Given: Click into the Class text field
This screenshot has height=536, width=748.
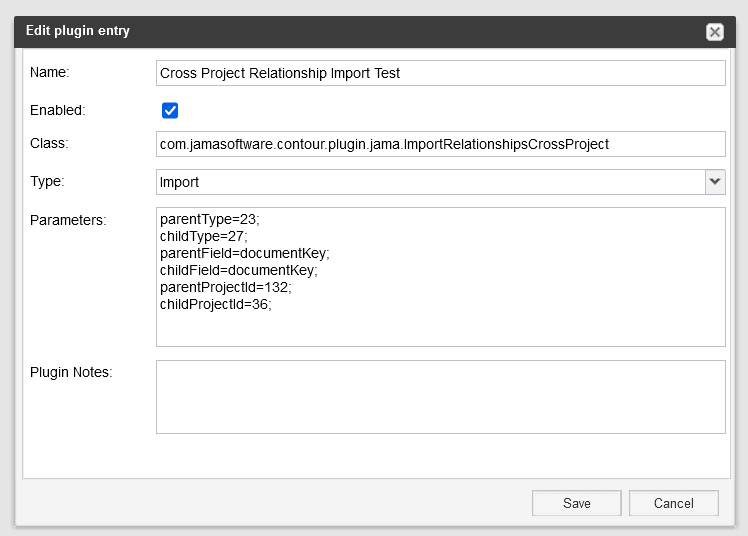Looking at the screenshot, I should [440, 144].
